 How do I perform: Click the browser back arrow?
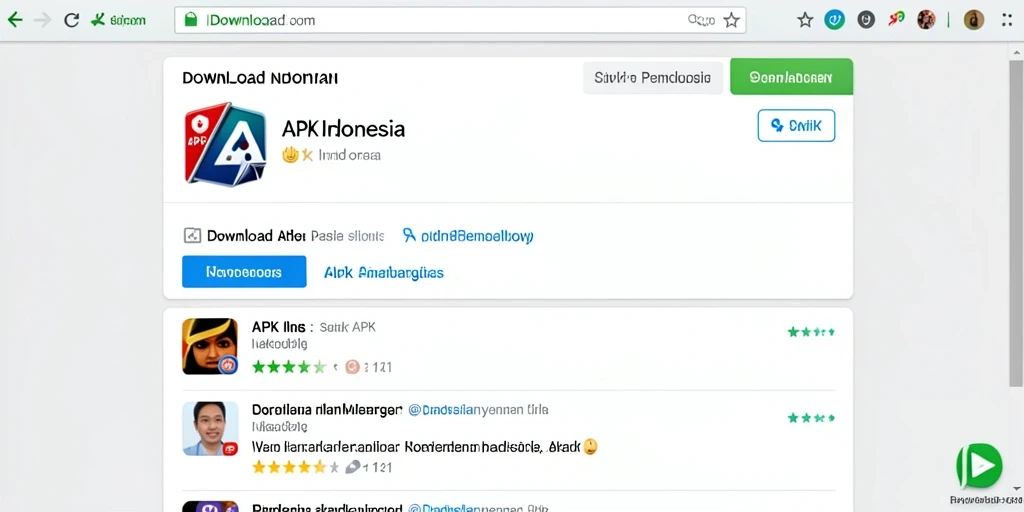(x=14, y=20)
